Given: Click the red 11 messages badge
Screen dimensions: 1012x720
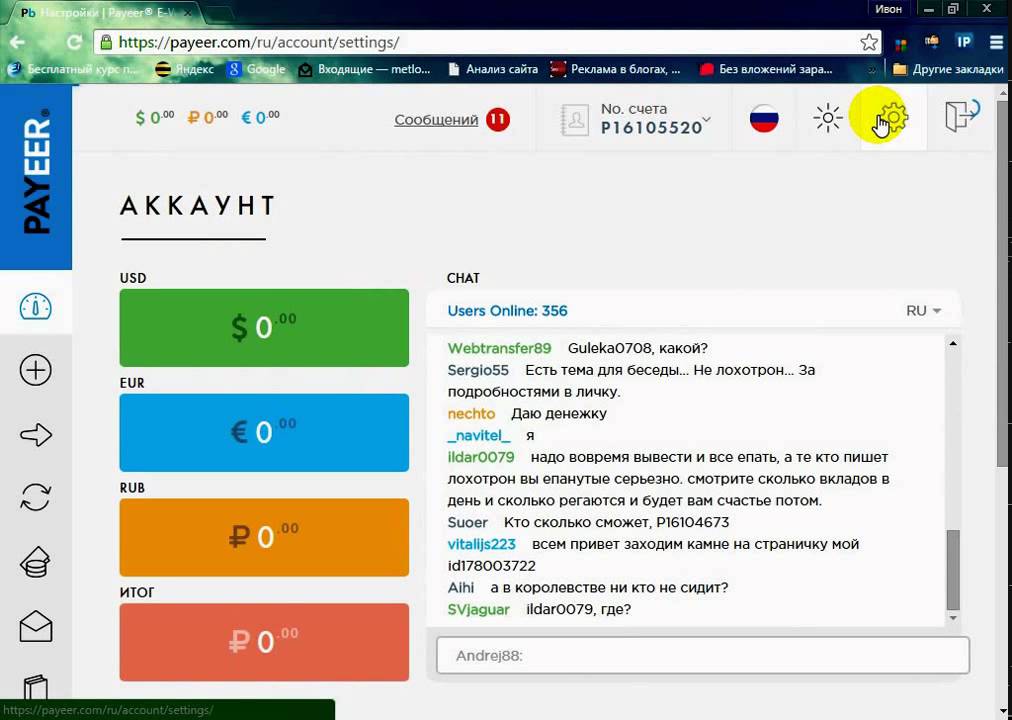Looking at the screenshot, I should pos(498,119).
